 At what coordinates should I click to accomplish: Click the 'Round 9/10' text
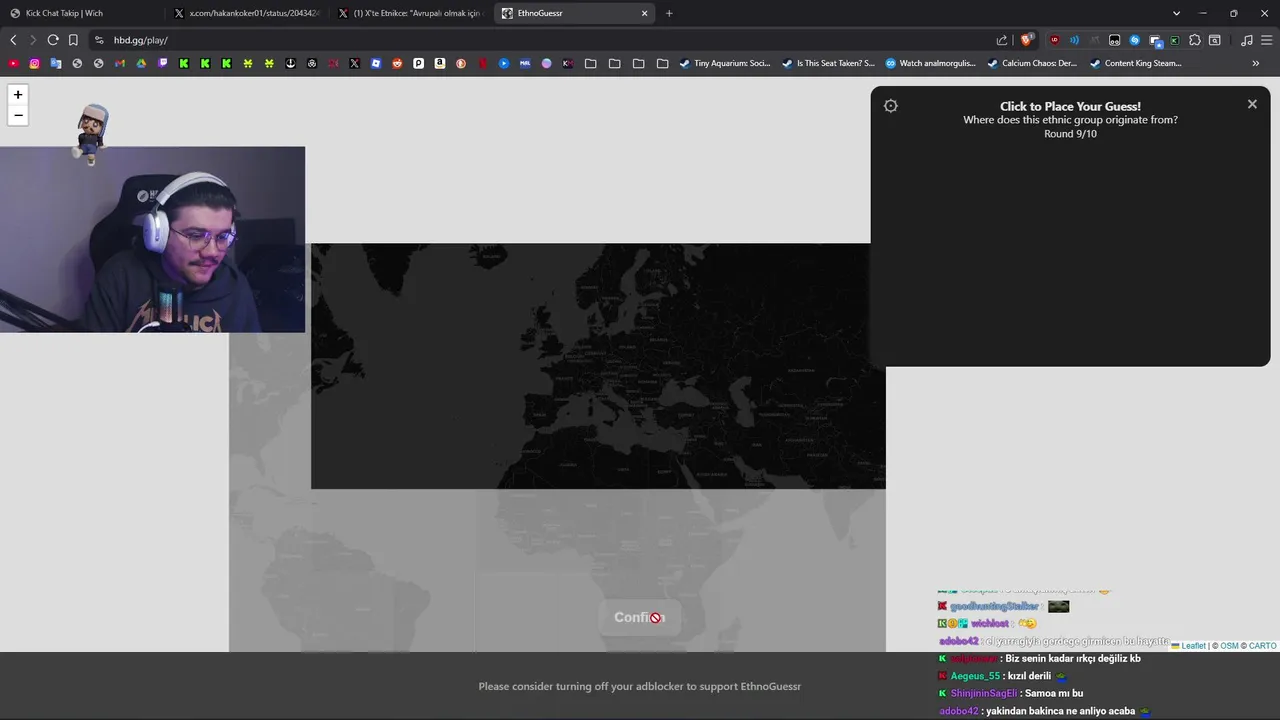tap(1070, 134)
